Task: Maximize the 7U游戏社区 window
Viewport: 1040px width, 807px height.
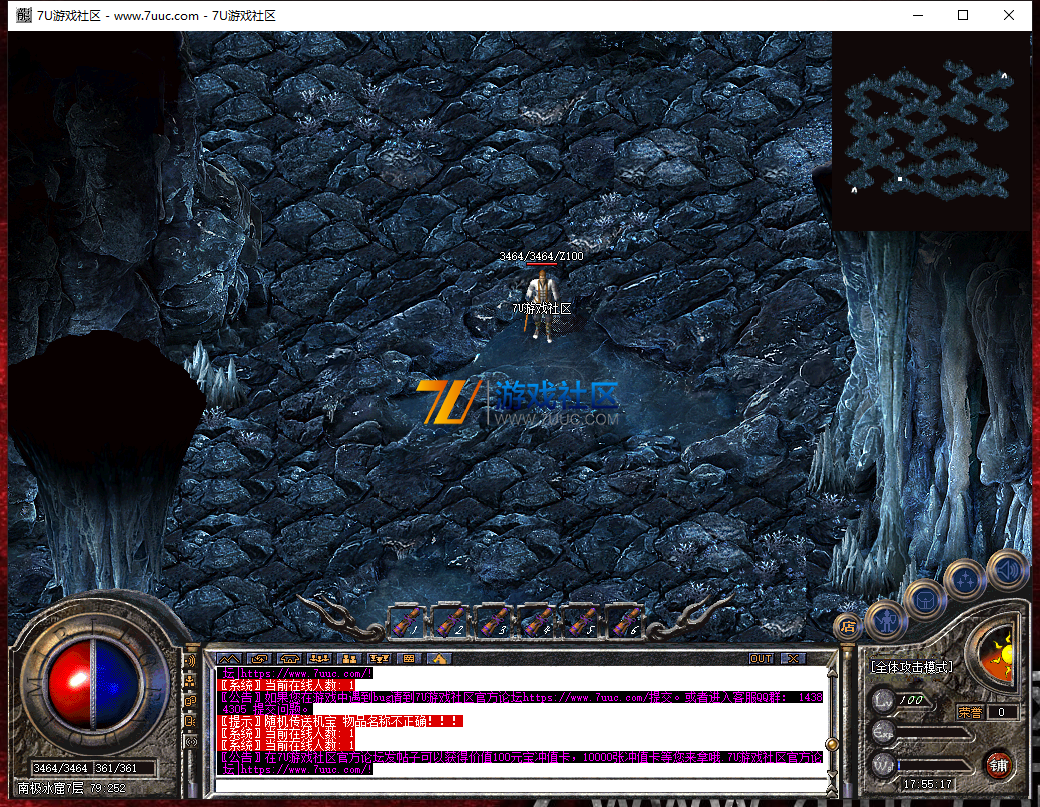Action: coord(963,15)
